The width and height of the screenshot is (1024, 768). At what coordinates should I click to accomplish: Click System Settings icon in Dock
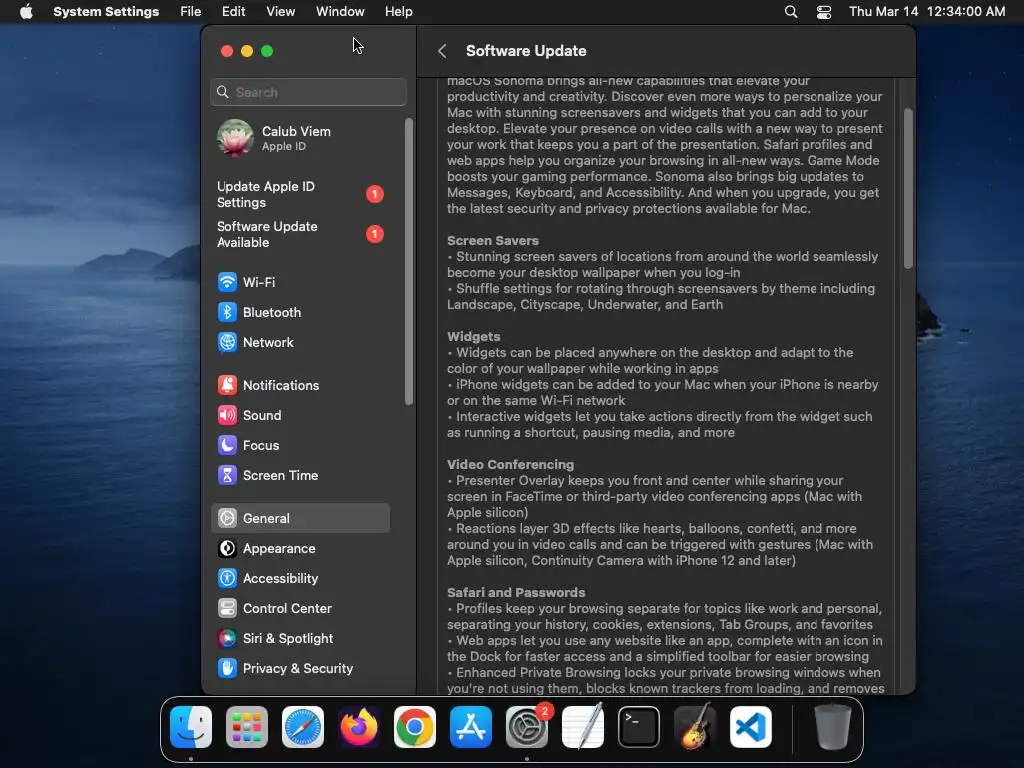tap(527, 727)
